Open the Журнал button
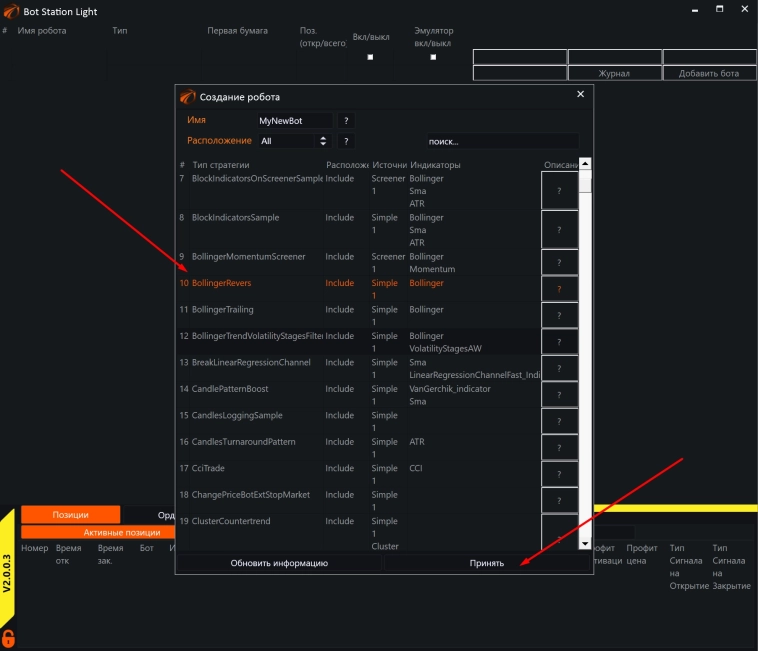Viewport: 758px width, 651px height. pyautogui.click(x=614, y=74)
